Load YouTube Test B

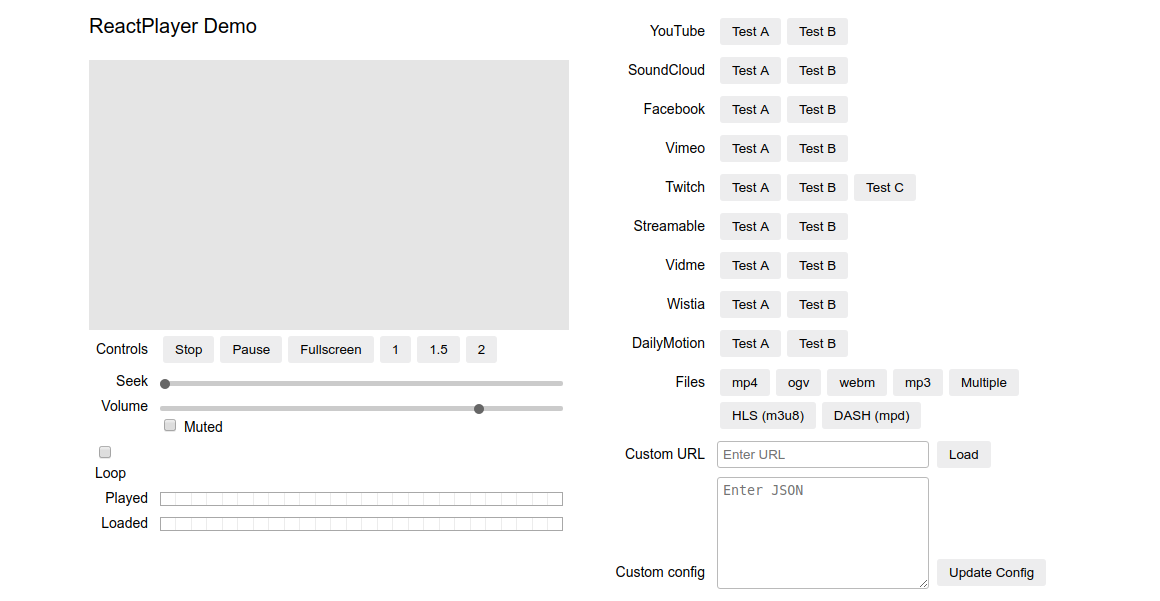(817, 32)
